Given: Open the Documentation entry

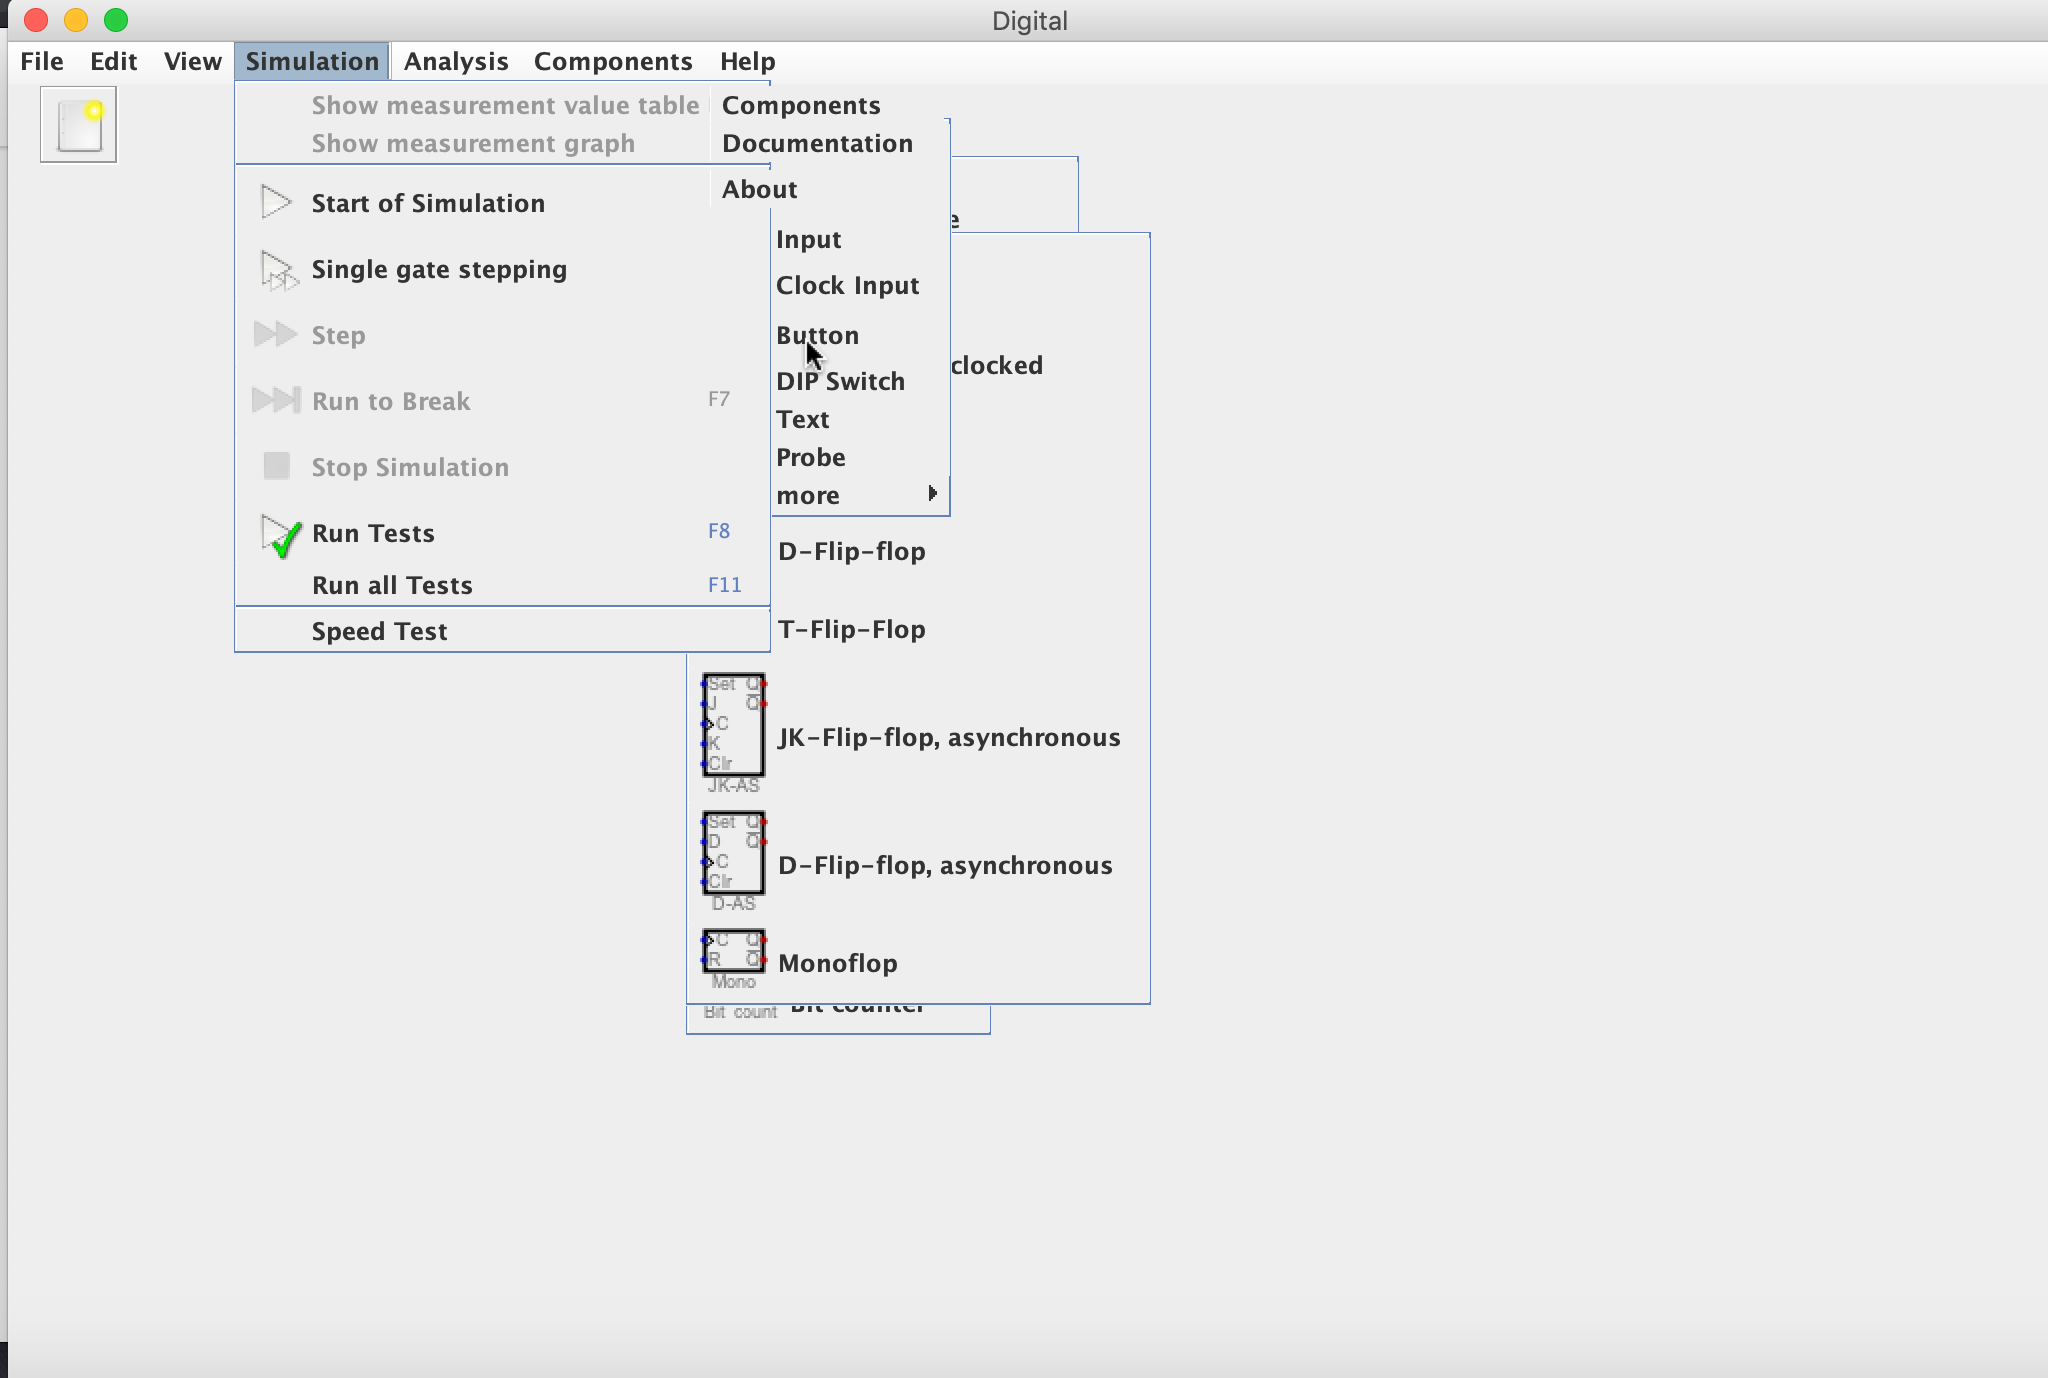Looking at the screenshot, I should 815,143.
